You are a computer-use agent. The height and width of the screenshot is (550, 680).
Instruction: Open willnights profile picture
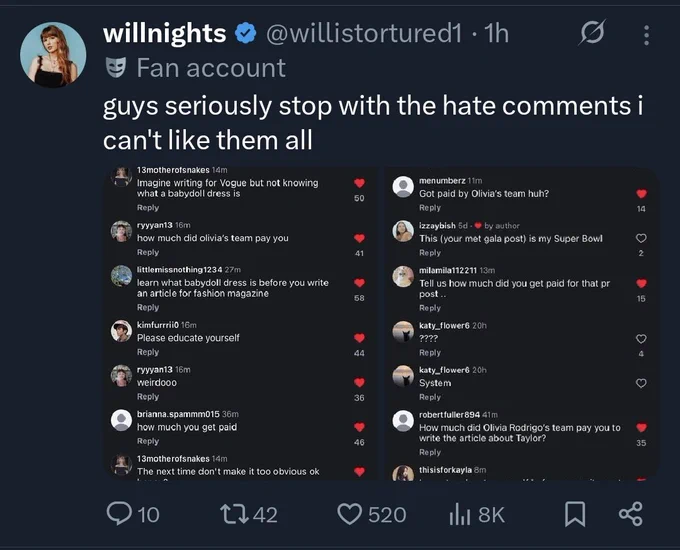[x=53, y=55]
